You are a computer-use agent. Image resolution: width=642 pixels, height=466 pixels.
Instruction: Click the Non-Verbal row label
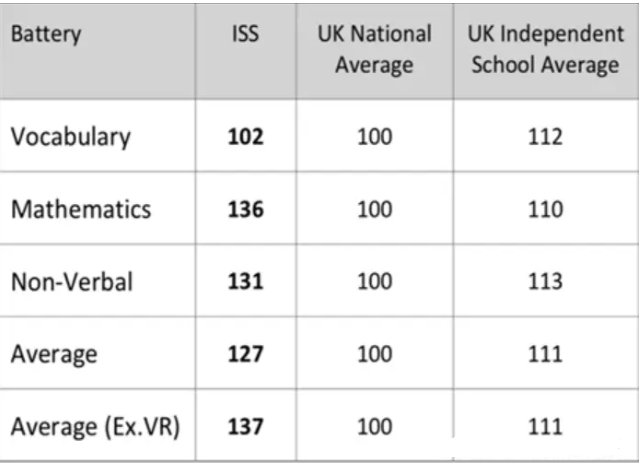[72, 282]
